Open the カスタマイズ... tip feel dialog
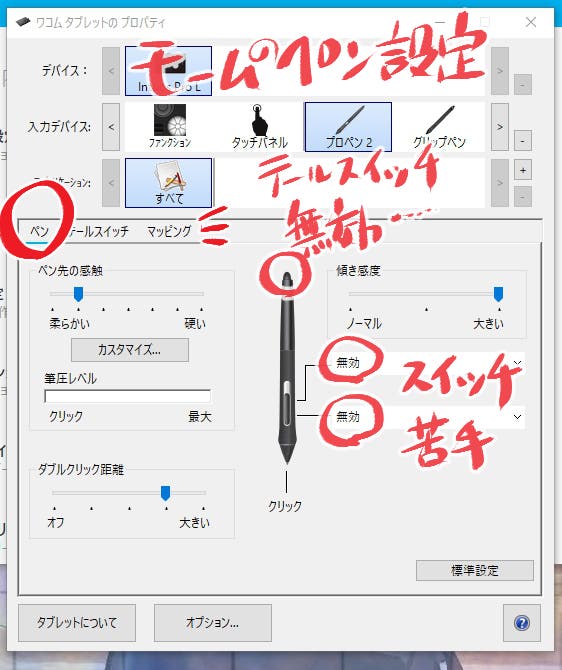 (129, 350)
